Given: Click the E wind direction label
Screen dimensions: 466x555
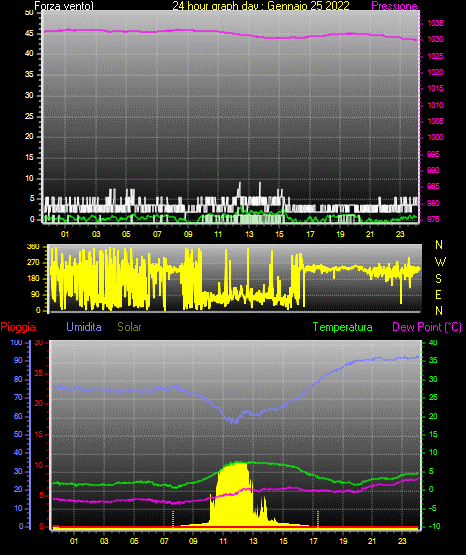Looking at the screenshot, I should pos(438,294).
